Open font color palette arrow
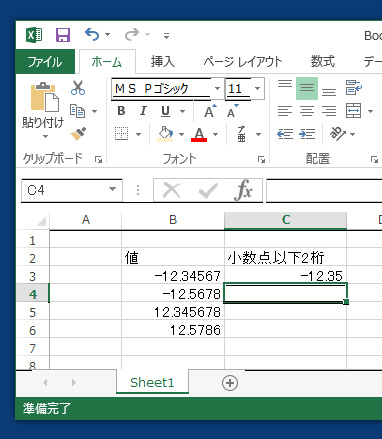382x439 pixels. tap(216, 134)
